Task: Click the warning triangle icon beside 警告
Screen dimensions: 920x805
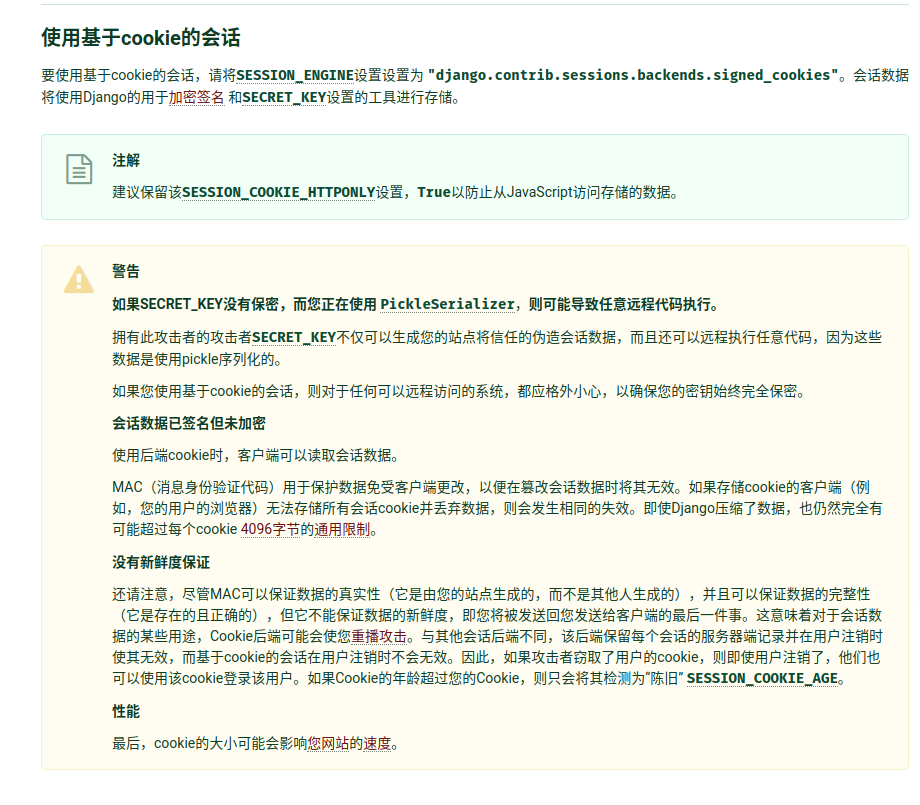Action: 79,279
